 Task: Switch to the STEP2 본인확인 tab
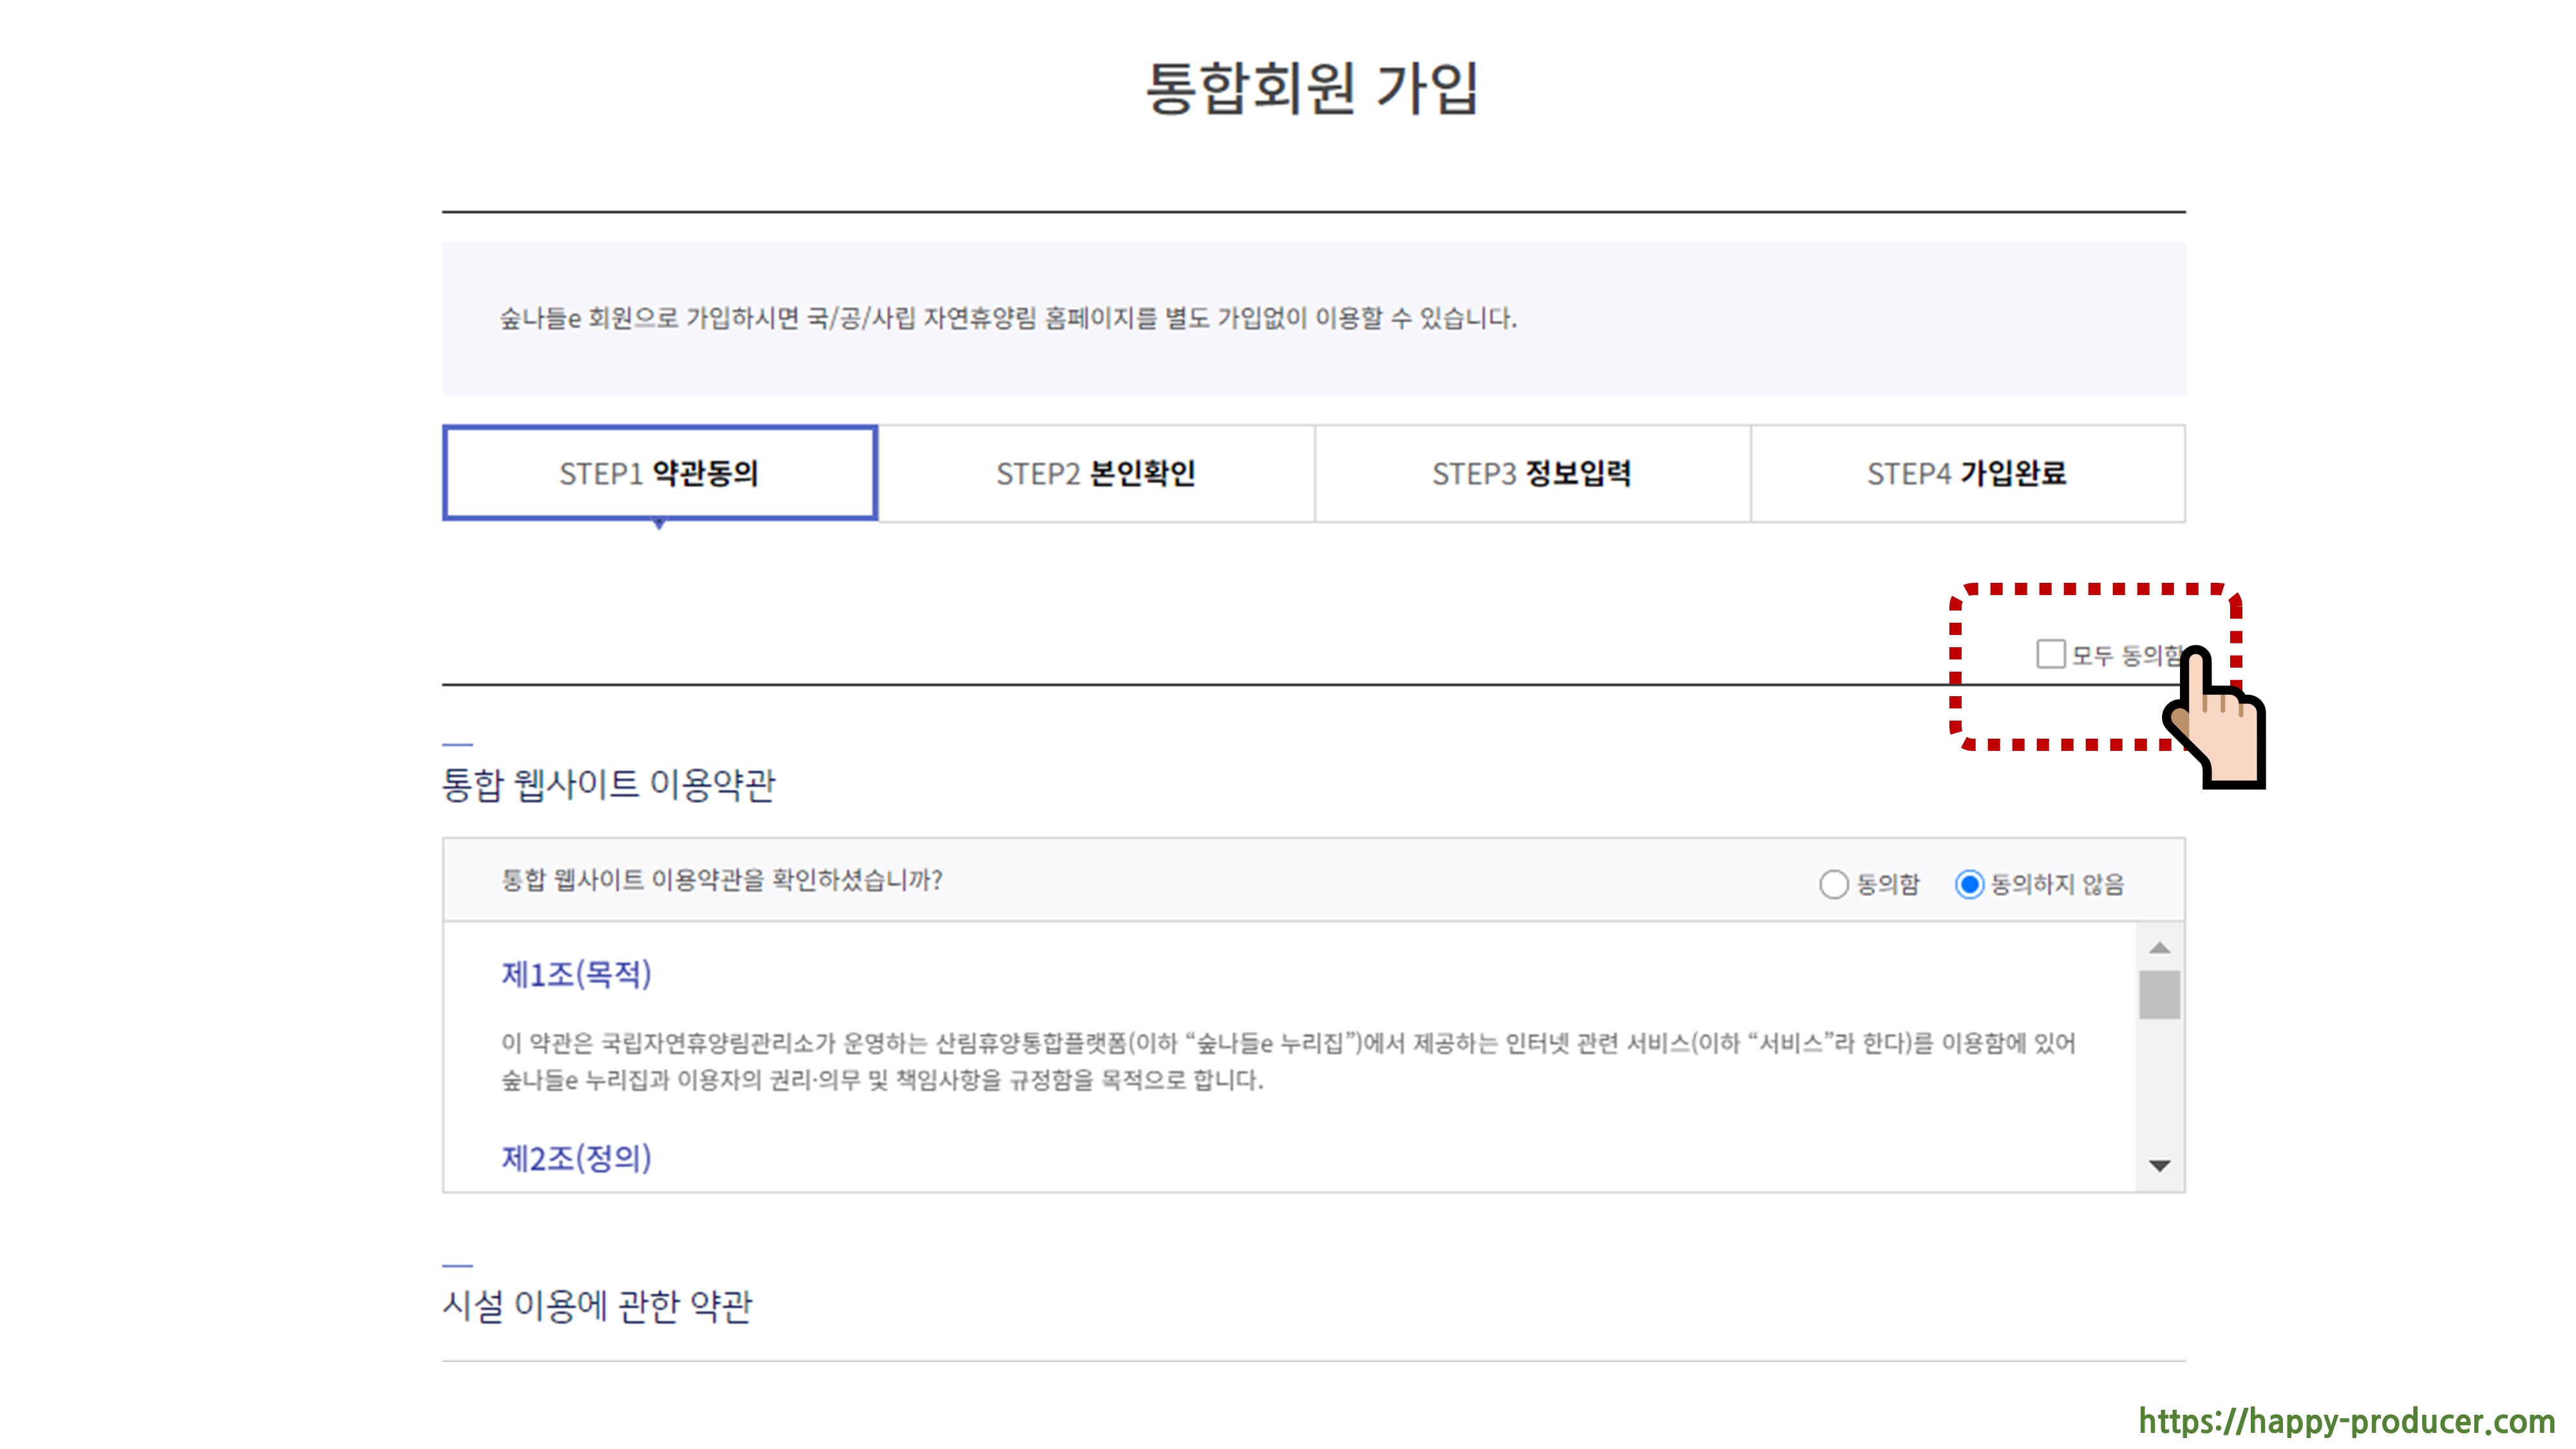click(x=1096, y=473)
